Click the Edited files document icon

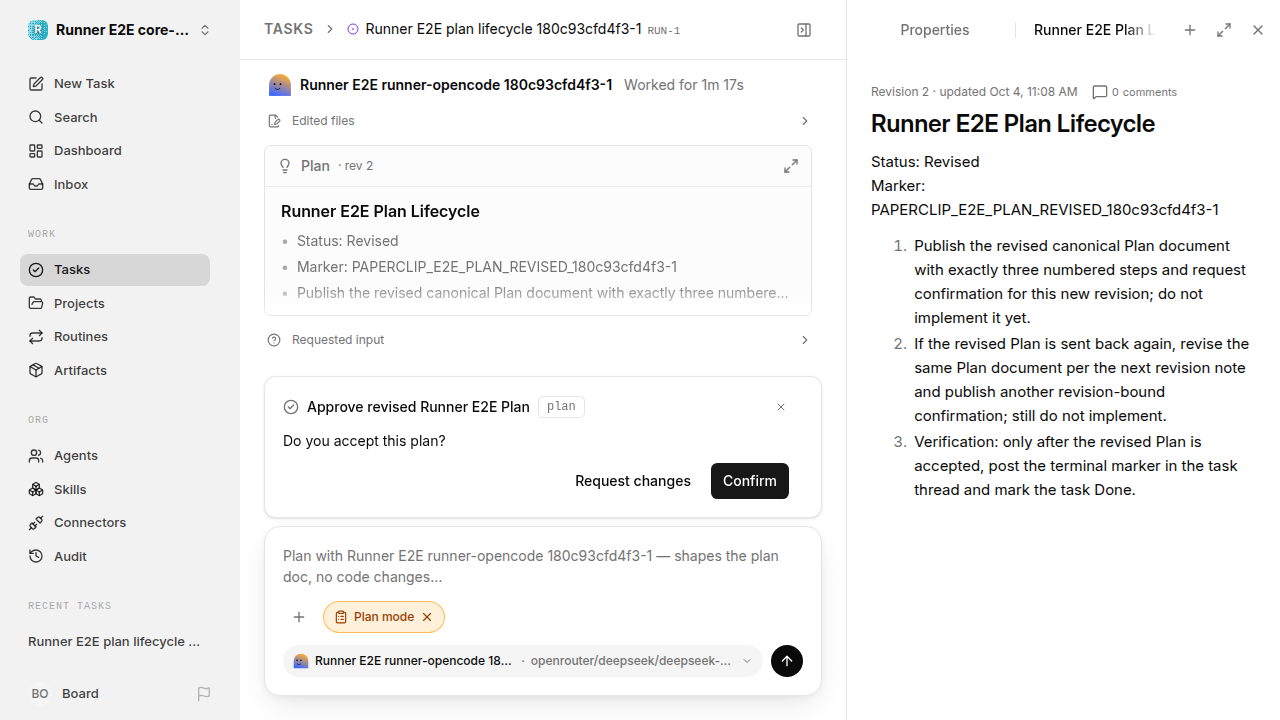point(275,121)
